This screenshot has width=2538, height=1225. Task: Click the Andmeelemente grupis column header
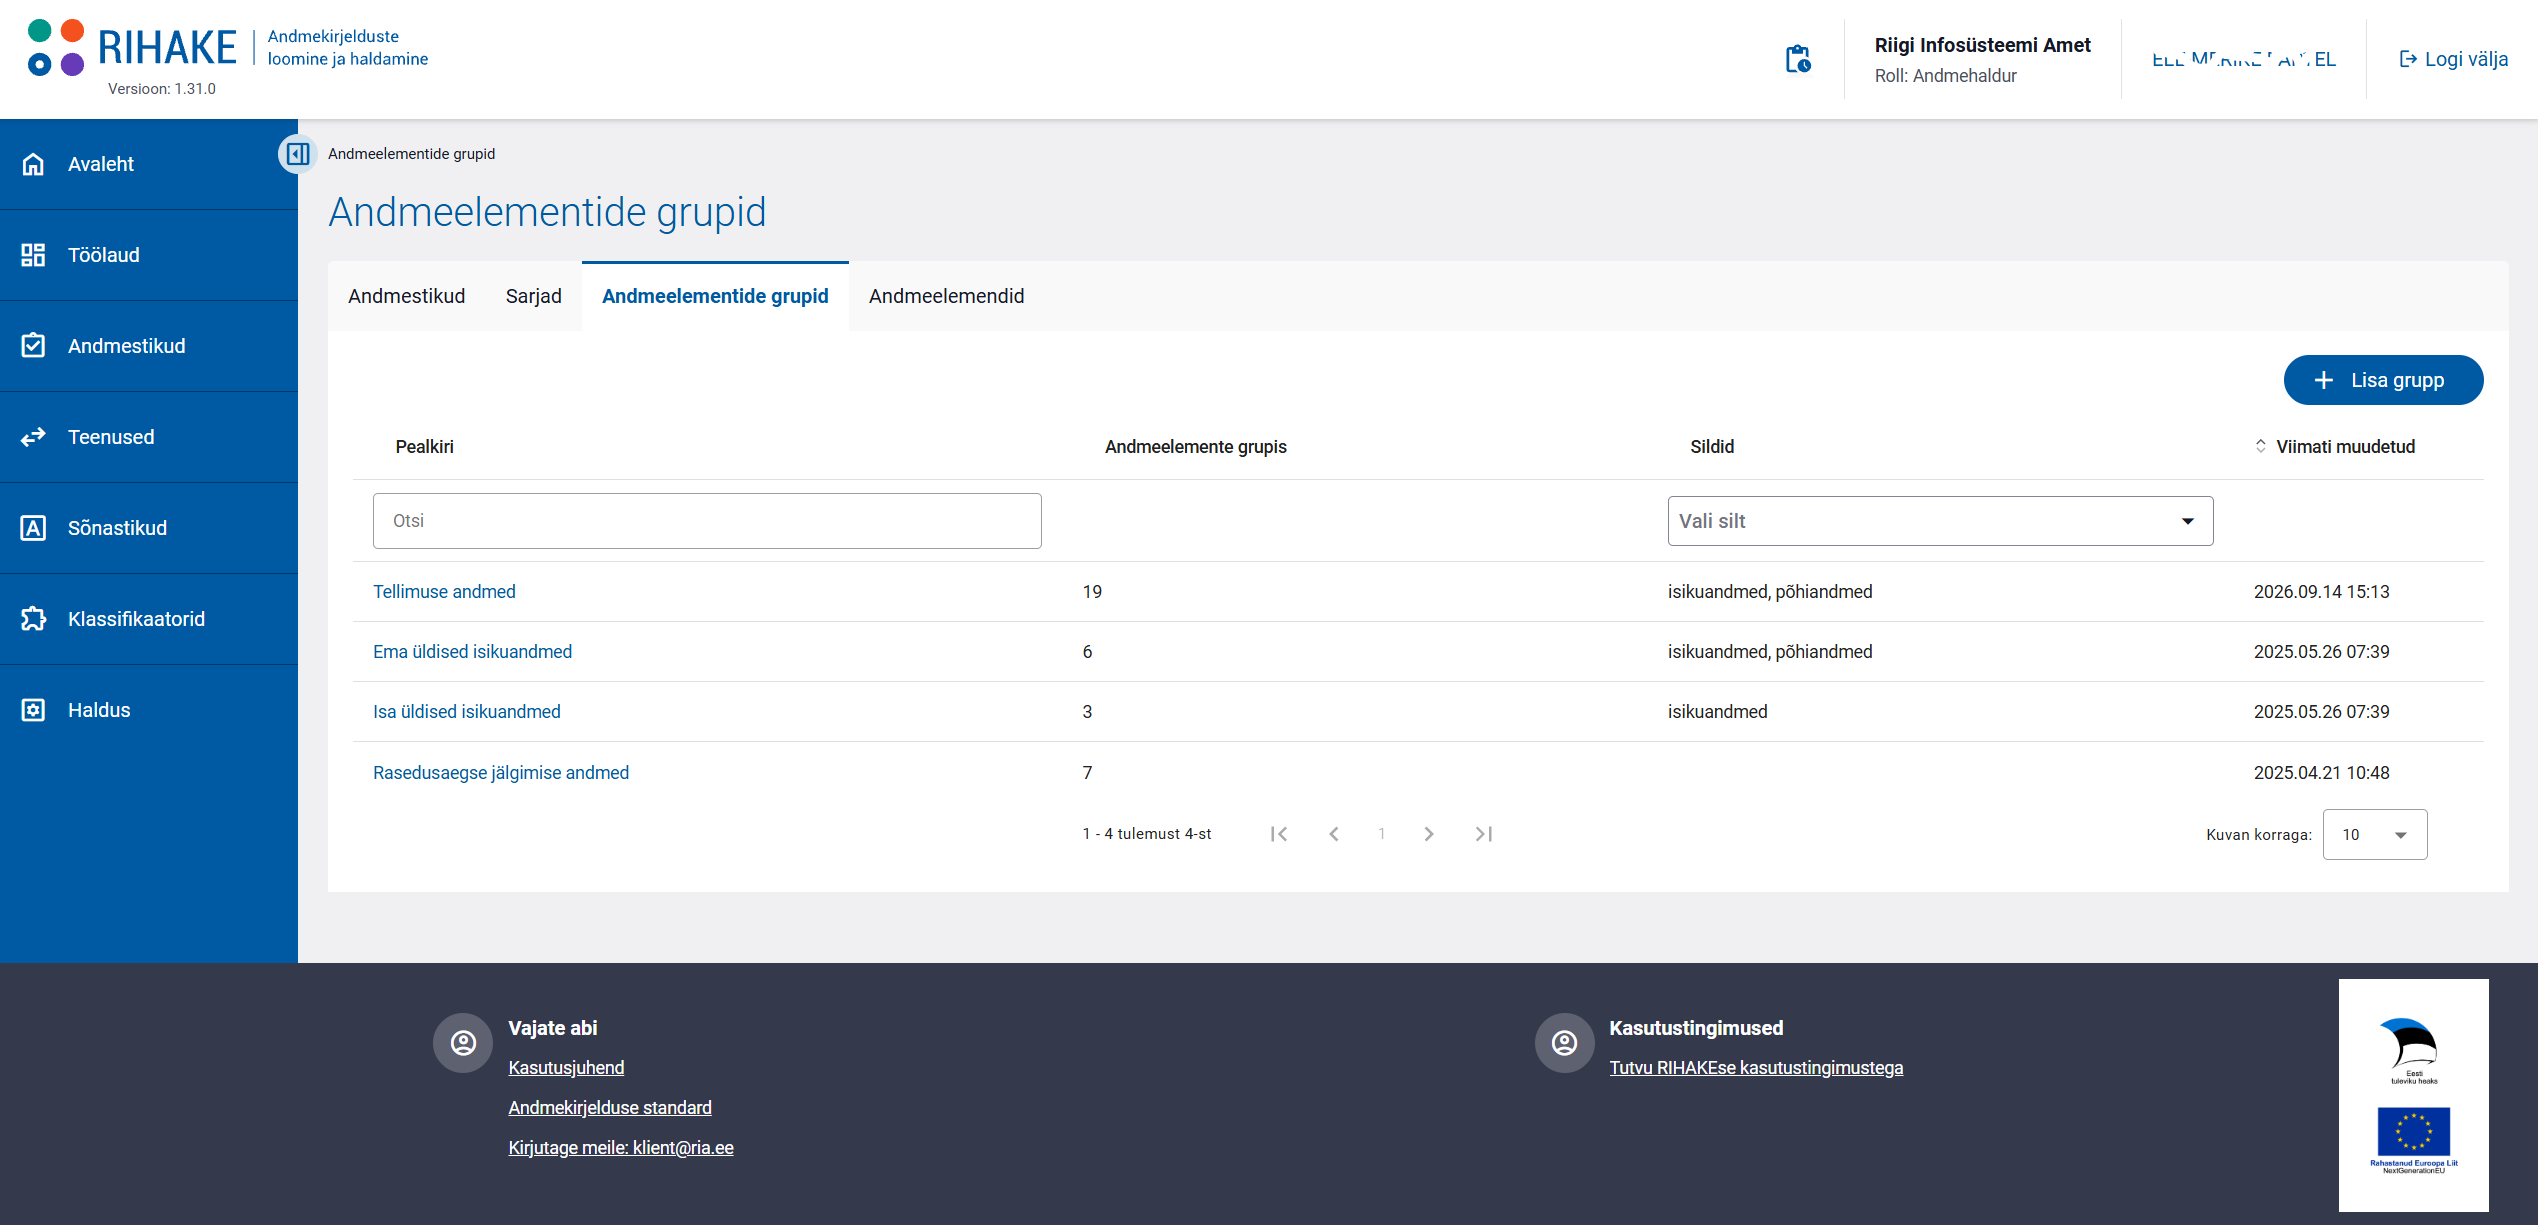click(x=1195, y=447)
